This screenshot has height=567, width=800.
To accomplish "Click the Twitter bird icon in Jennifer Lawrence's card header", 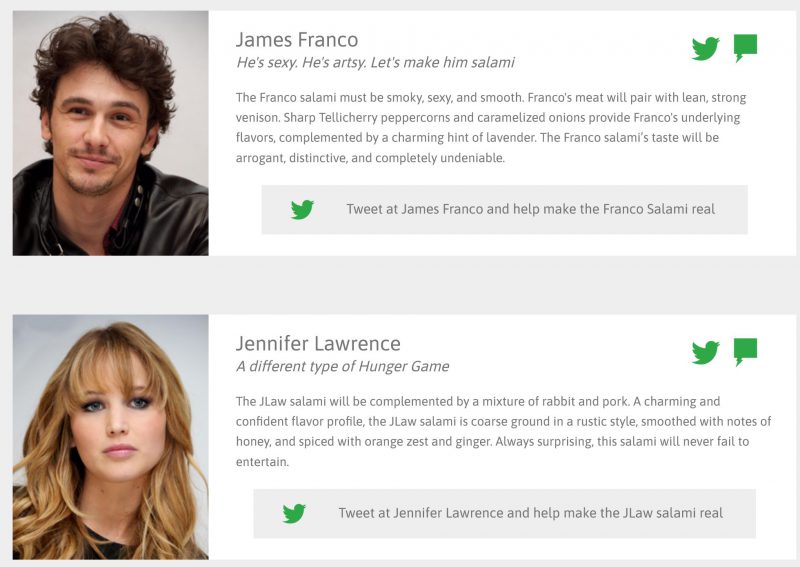I will click(x=705, y=352).
